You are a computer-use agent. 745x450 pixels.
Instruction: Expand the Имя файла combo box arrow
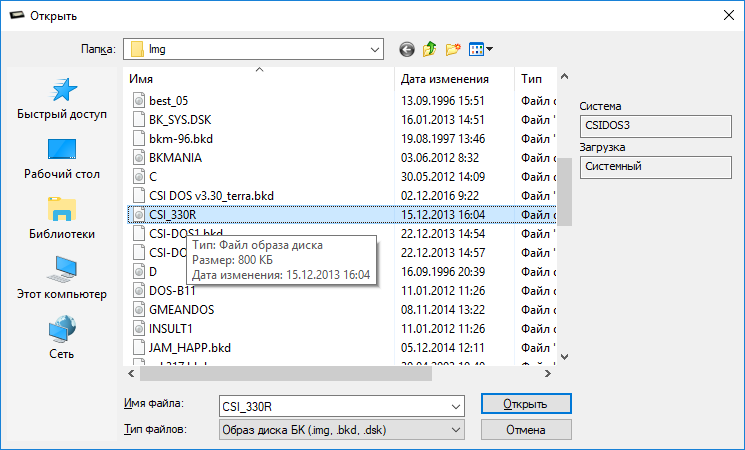(x=456, y=405)
